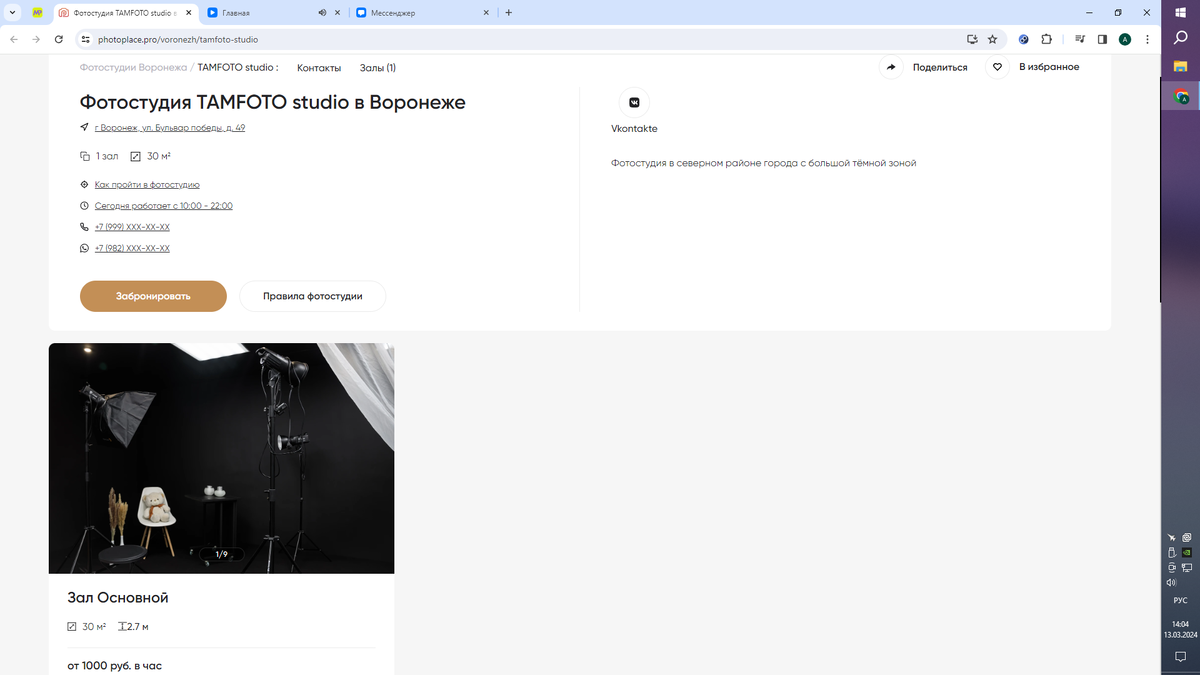Close the Главная tab
This screenshot has height=675, width=1200.
[337, 13]
